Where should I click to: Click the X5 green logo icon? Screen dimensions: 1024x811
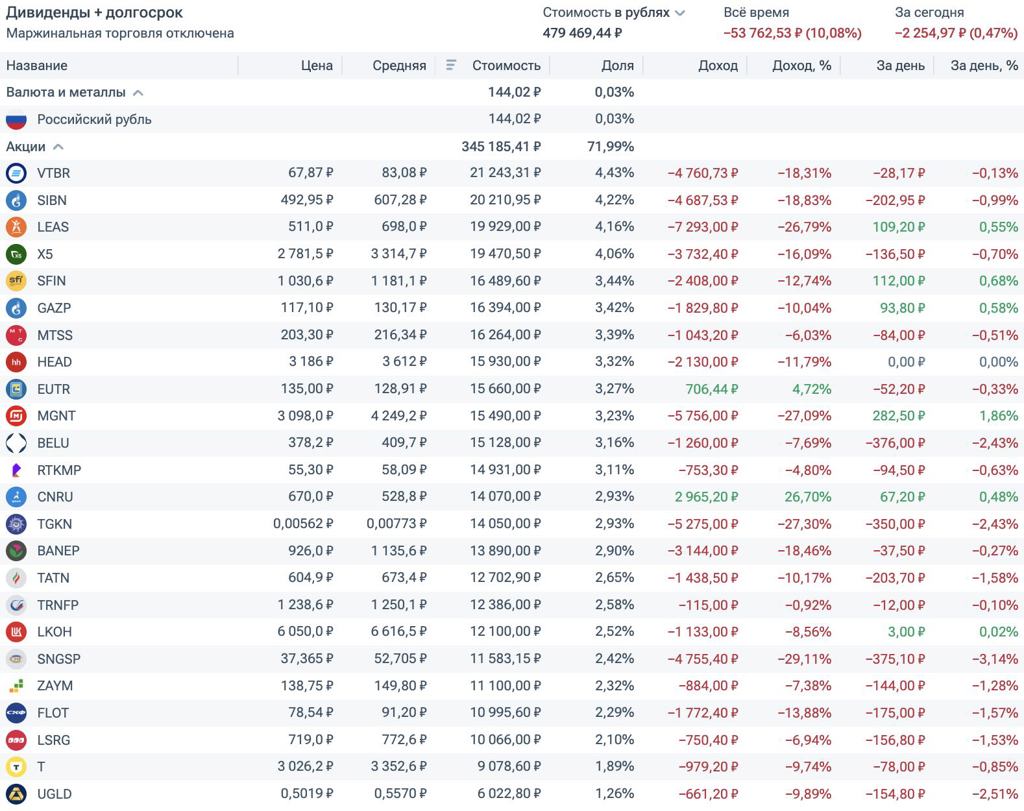[16, 254]
